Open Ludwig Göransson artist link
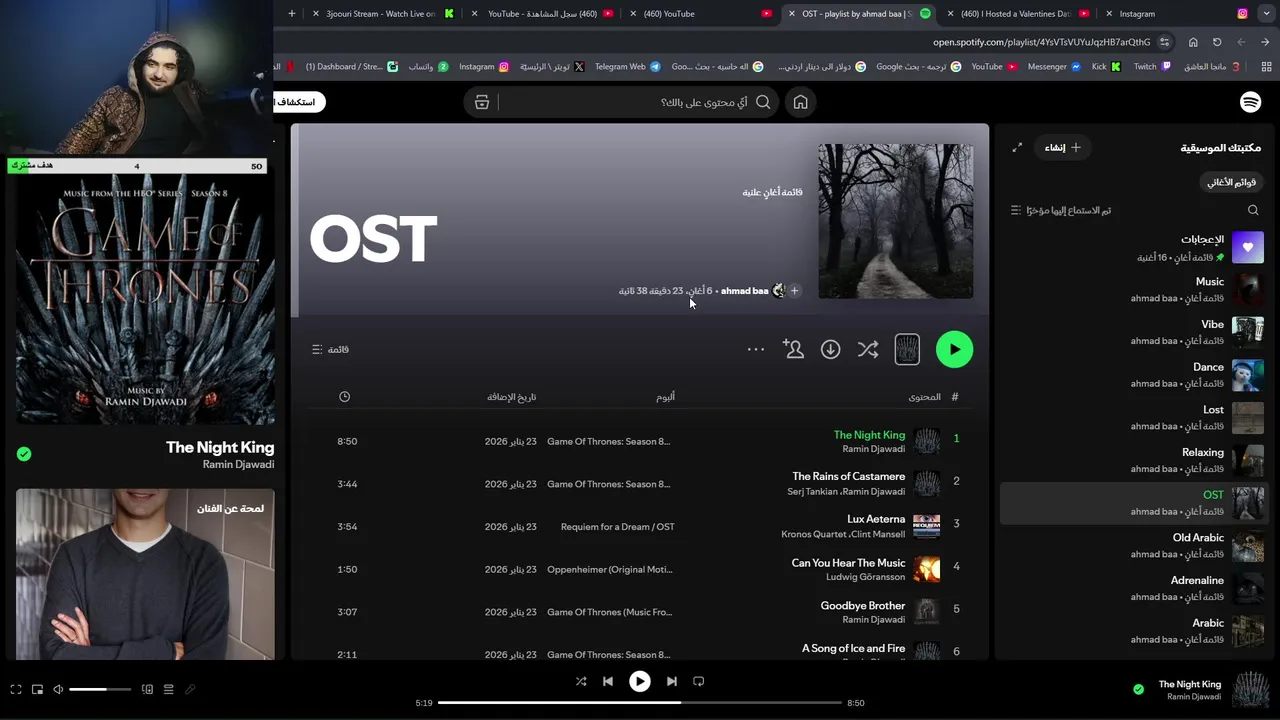Image resolution: width=1280 pixels, height=720 pixels. [865, 577]
